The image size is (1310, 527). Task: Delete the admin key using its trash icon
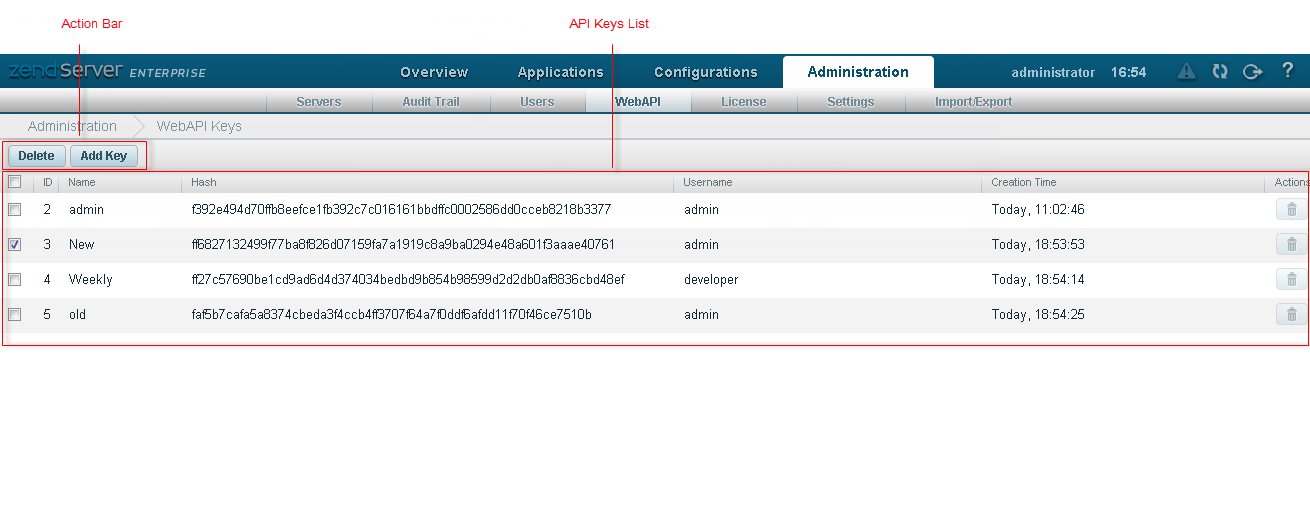tap(1291, 210)
